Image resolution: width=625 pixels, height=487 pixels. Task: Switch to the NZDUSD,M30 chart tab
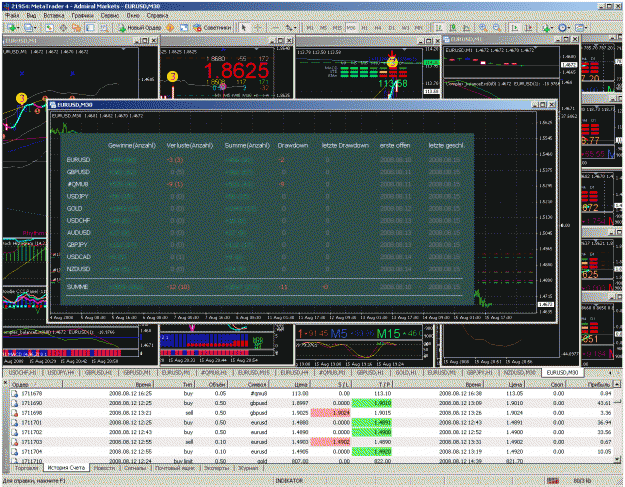519,372
